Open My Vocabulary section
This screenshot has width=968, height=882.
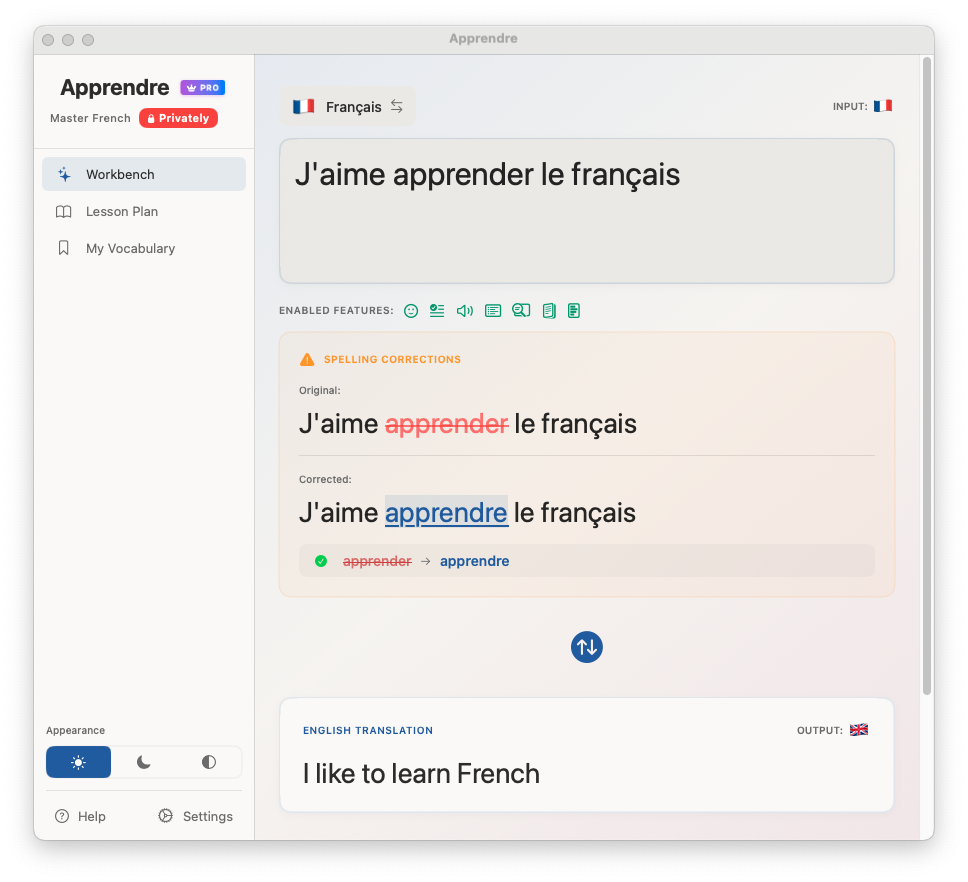coord(129,248)
